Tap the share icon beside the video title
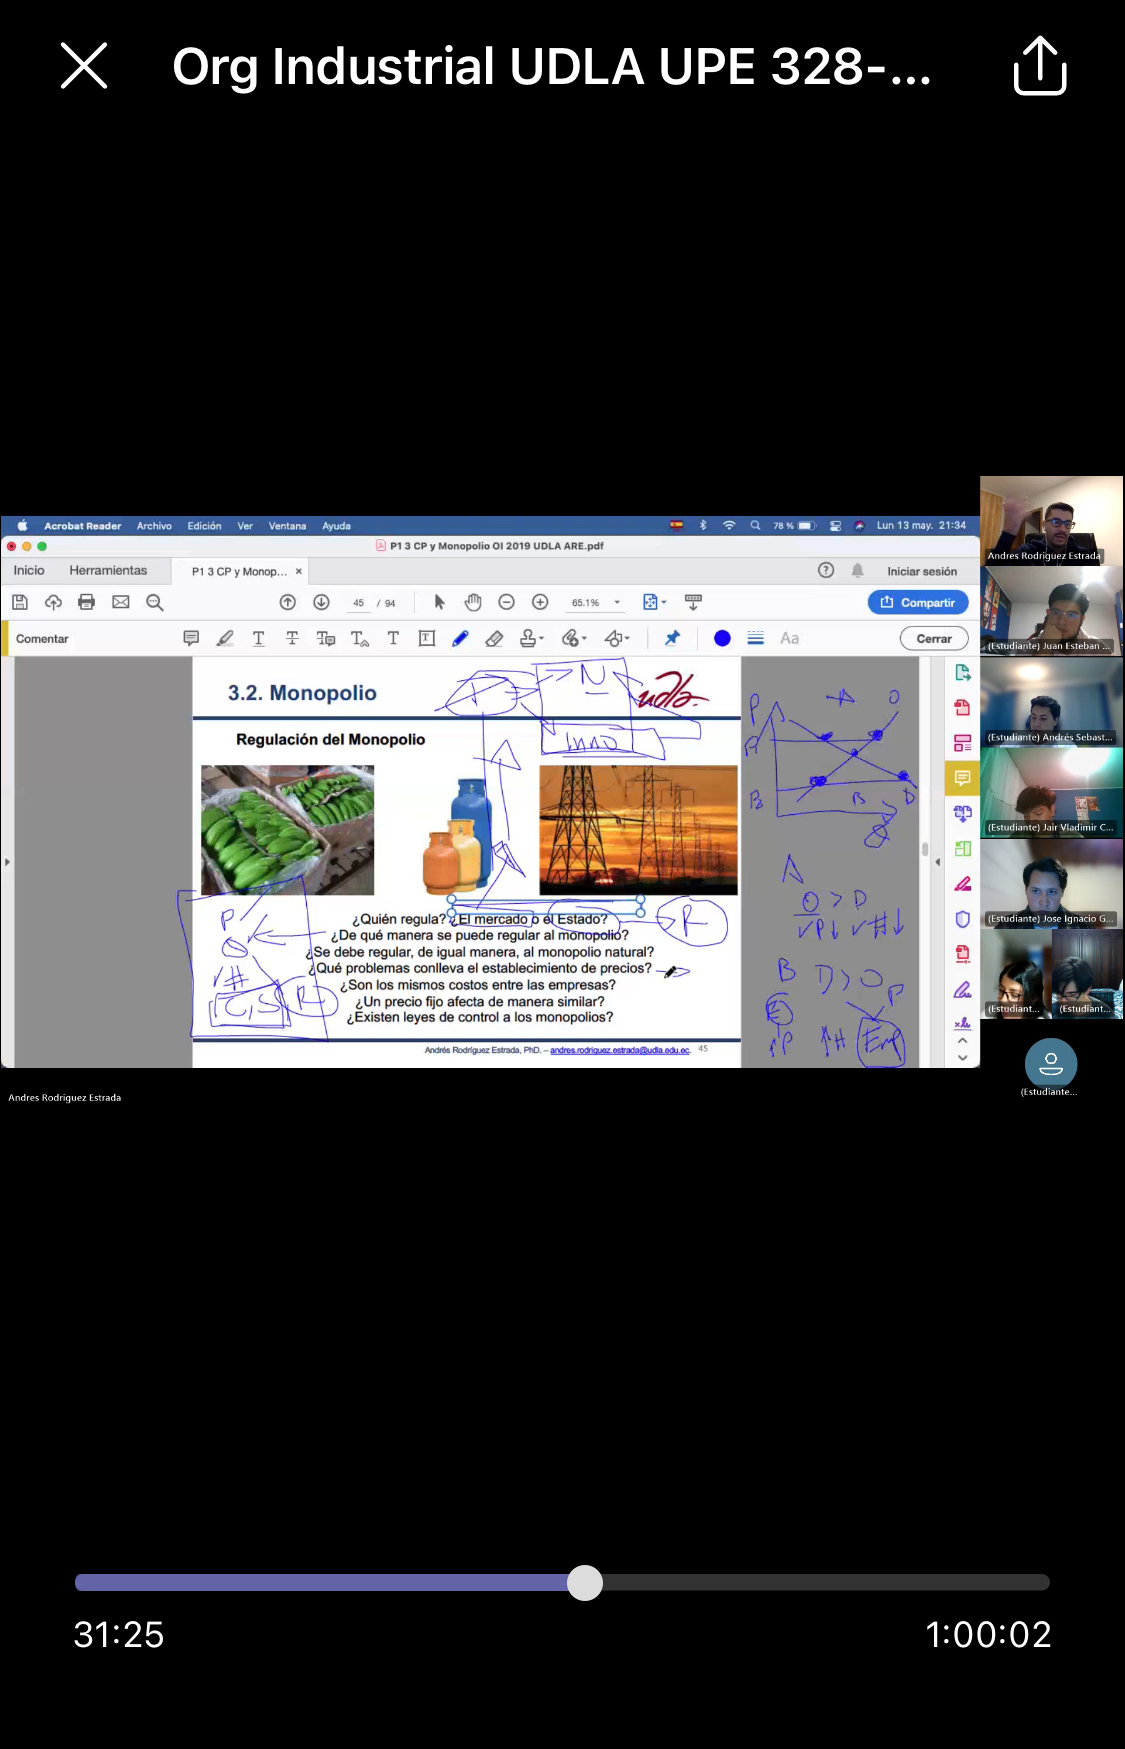1125x1749 pixels. pyautogui.click(x=1039, y=66)
